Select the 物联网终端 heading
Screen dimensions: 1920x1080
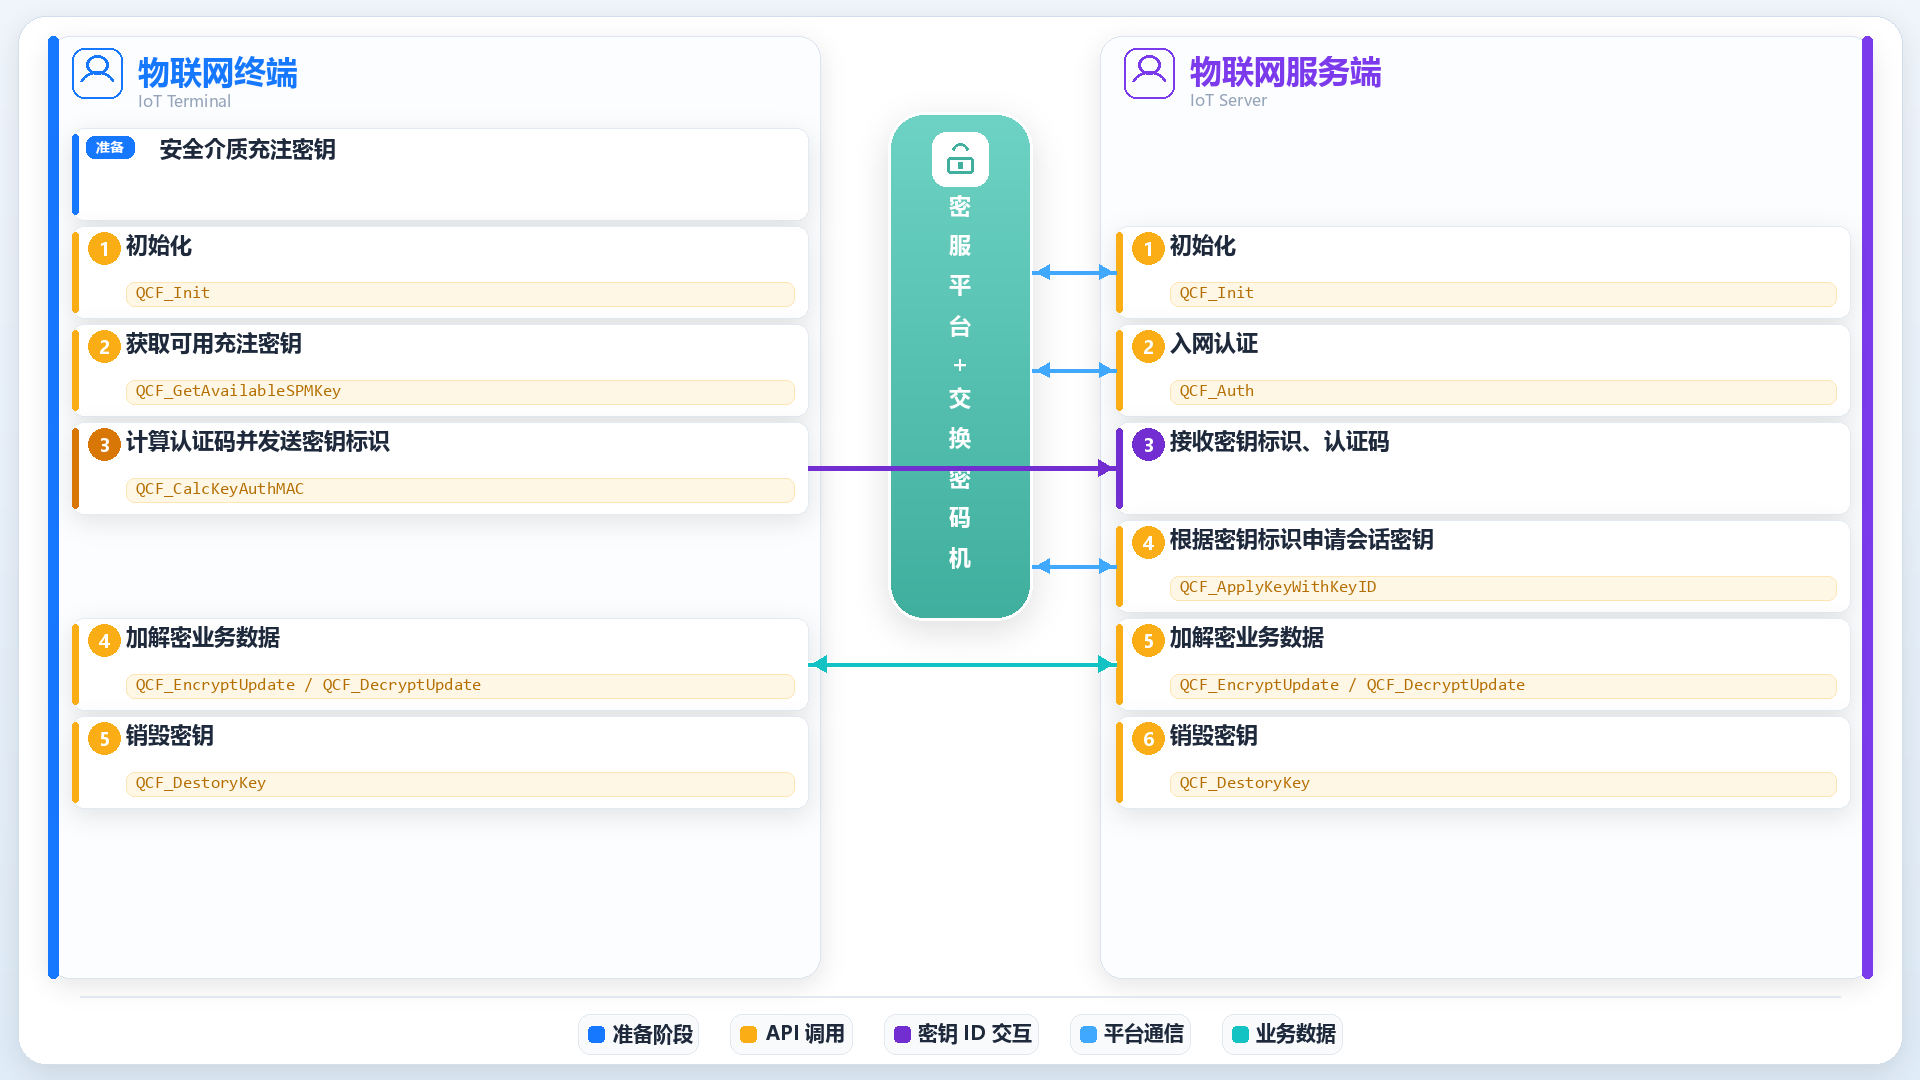point(217,72)
